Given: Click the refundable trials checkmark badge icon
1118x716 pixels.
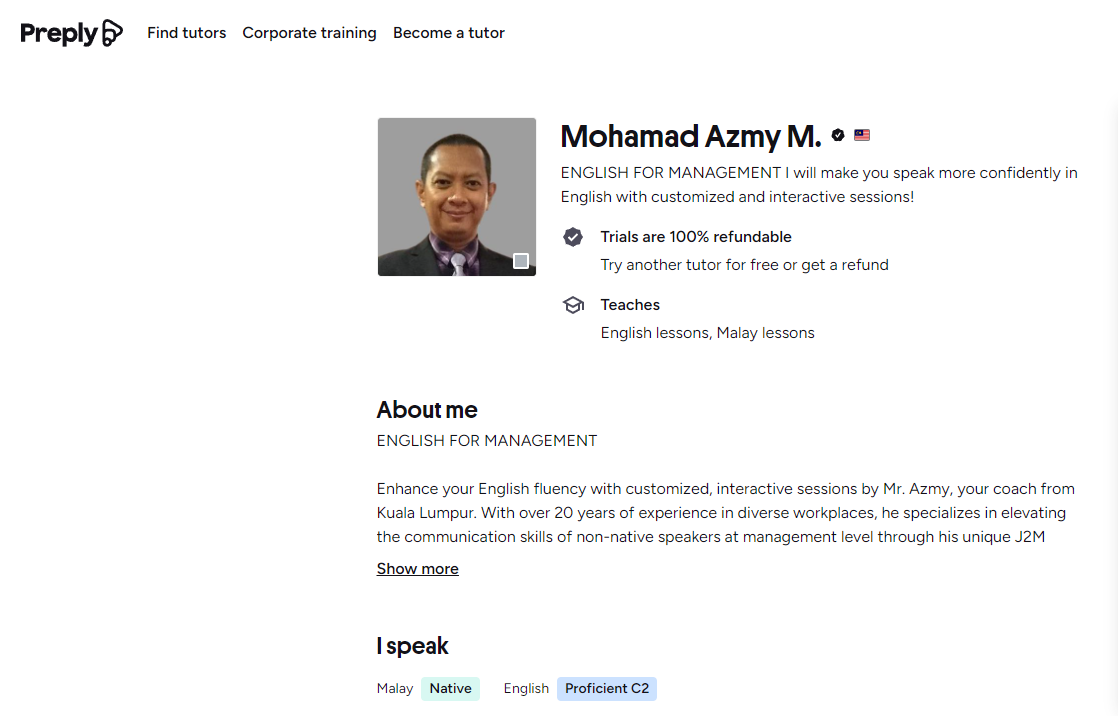Looking at the screenshot, I should pos(573,237).
